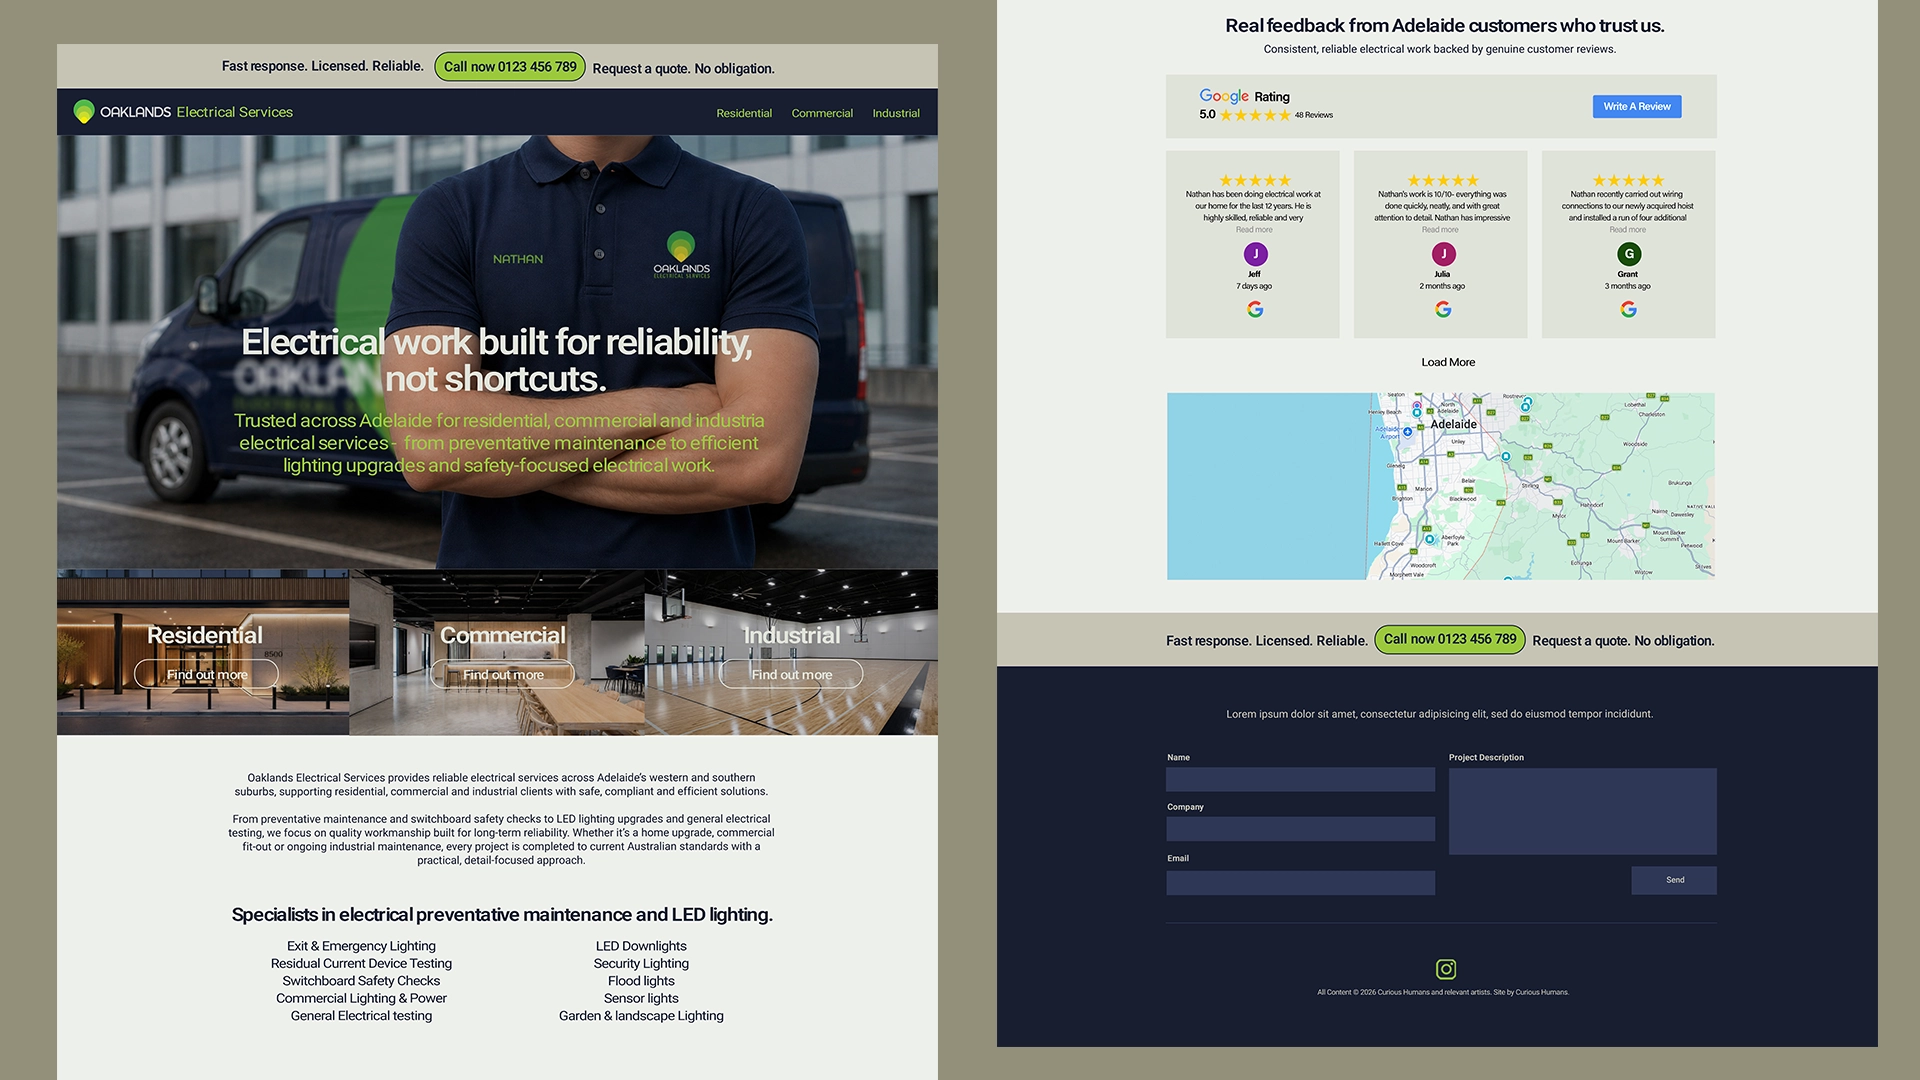The image size is (1920, 1080).
Task: Expand Read more in Julia's review
Action: tap(1440, 230)
